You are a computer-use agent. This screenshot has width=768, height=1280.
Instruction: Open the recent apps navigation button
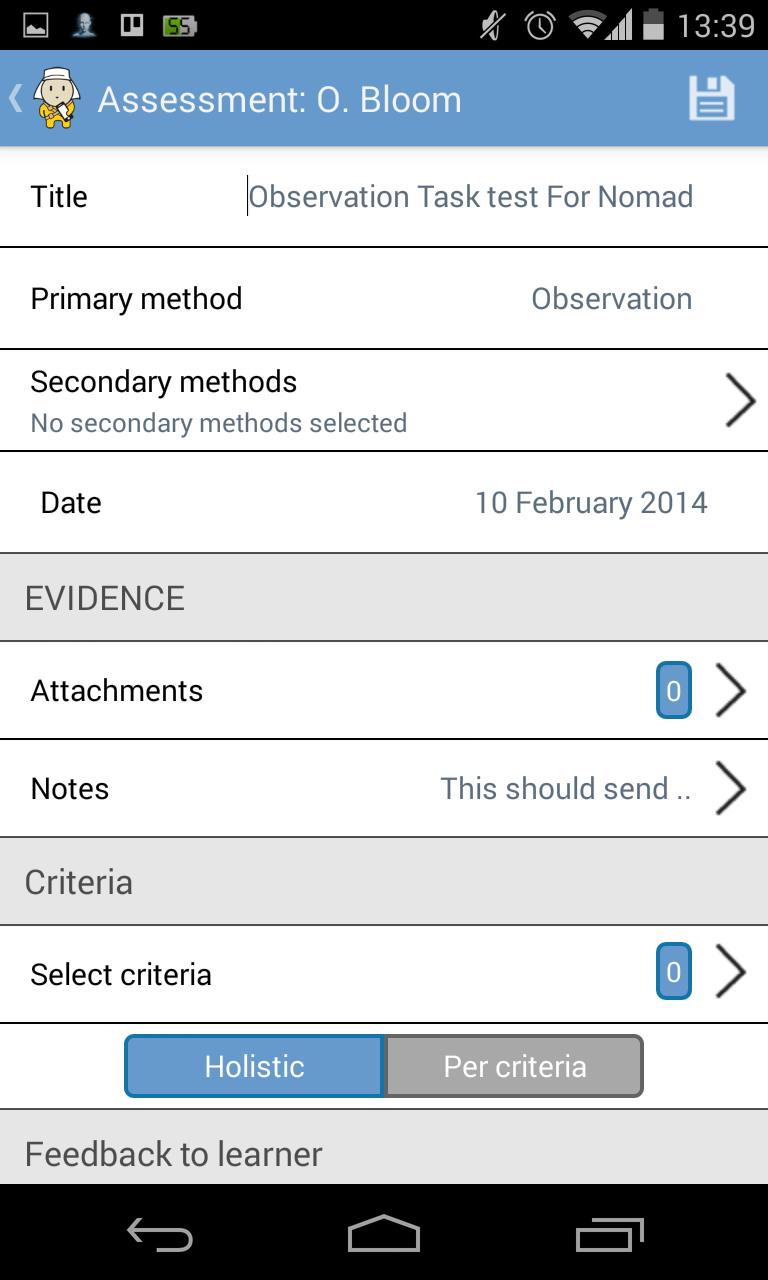(609, 1235)
